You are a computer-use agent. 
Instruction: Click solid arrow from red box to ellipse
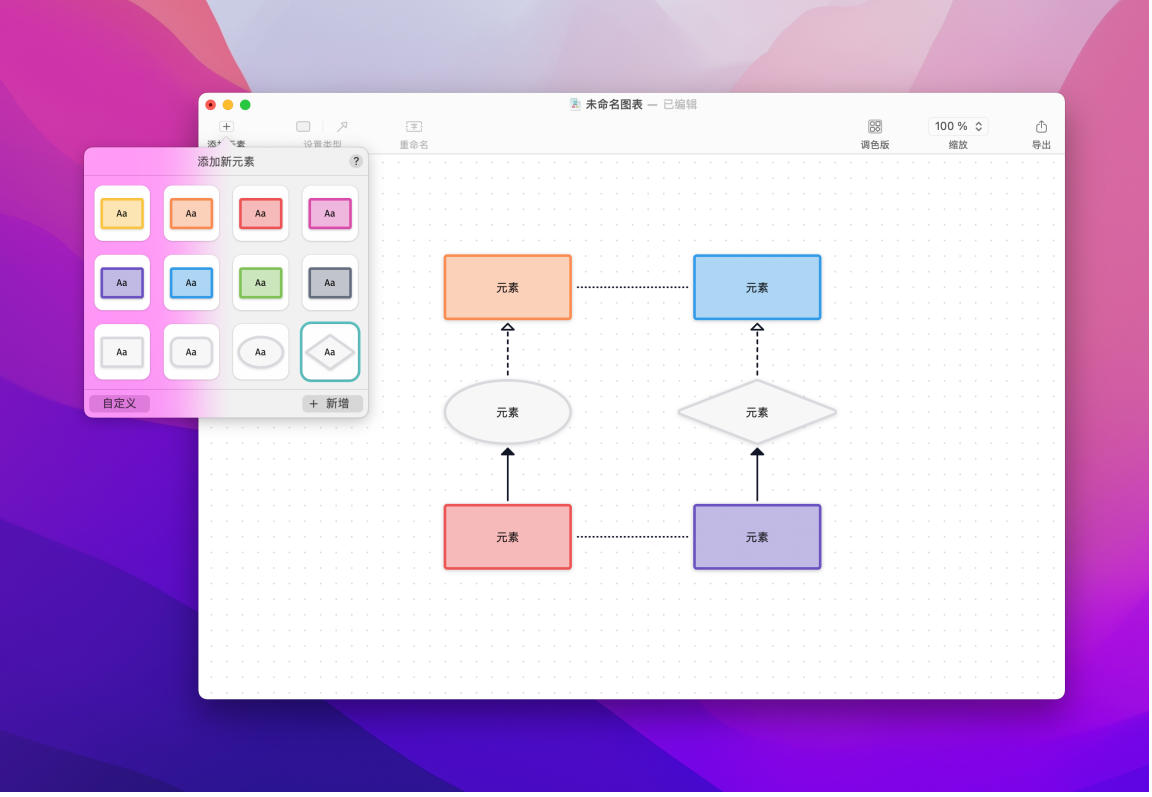pos(508,475)
